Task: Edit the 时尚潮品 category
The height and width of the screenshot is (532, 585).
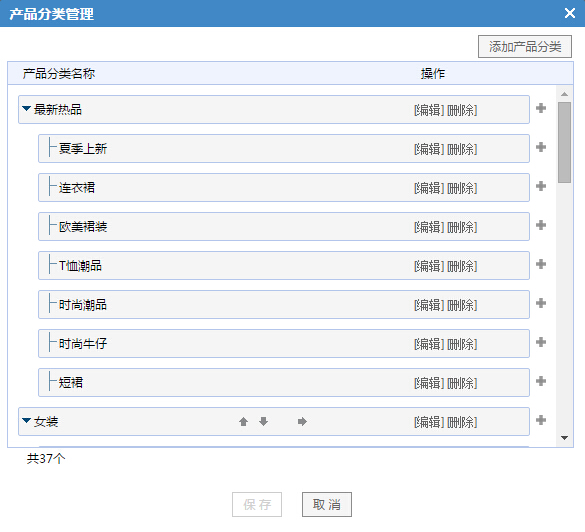Action: tap(429, 305)
